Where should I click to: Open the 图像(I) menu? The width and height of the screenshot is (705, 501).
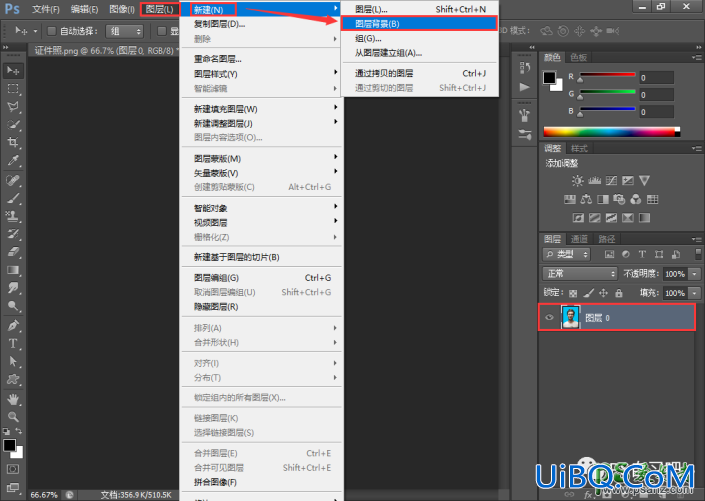[122, 9]
